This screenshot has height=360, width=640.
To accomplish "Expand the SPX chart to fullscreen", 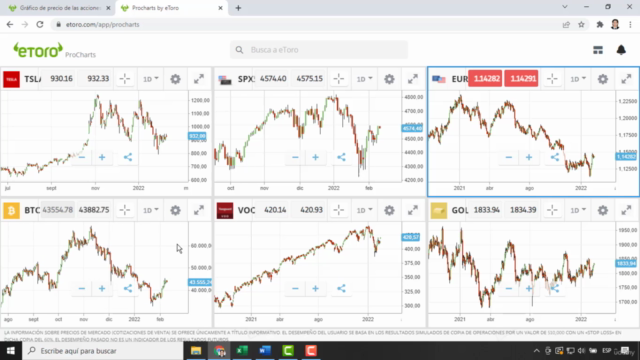I will (413, 79).
